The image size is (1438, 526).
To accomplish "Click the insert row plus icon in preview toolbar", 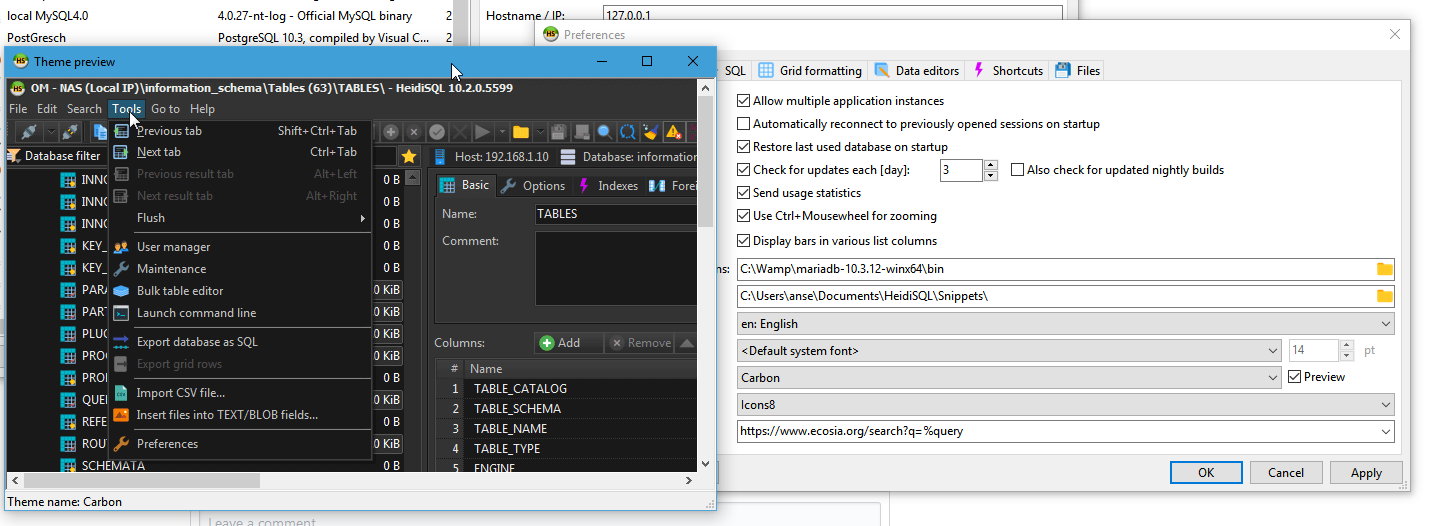I will click(391, 132).
